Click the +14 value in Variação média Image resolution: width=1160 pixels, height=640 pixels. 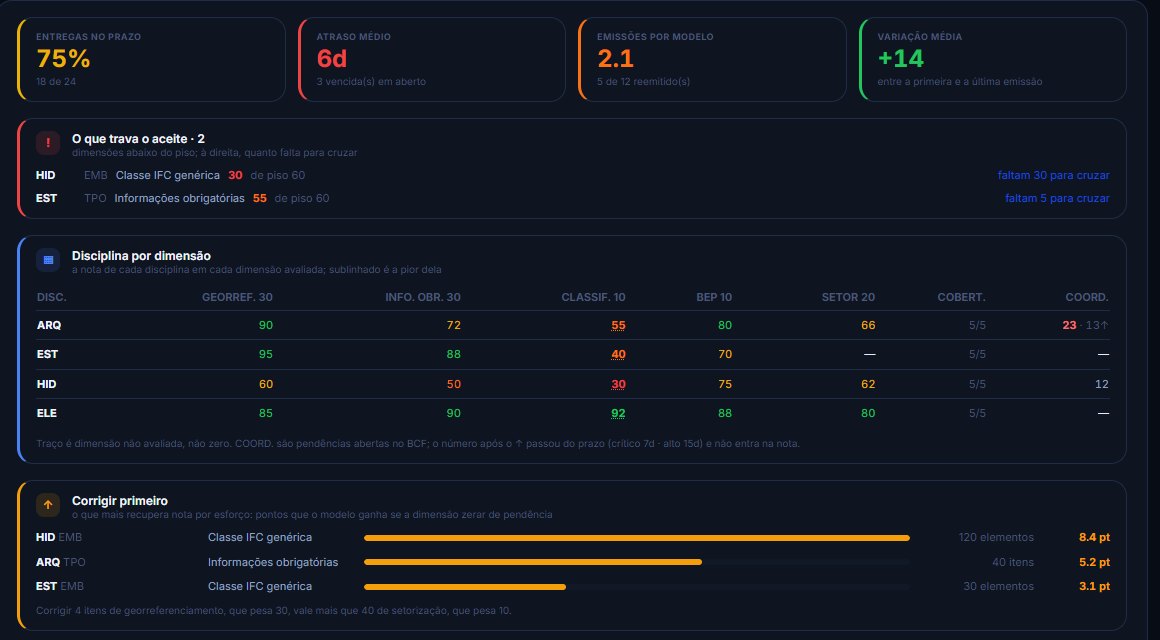901,58
